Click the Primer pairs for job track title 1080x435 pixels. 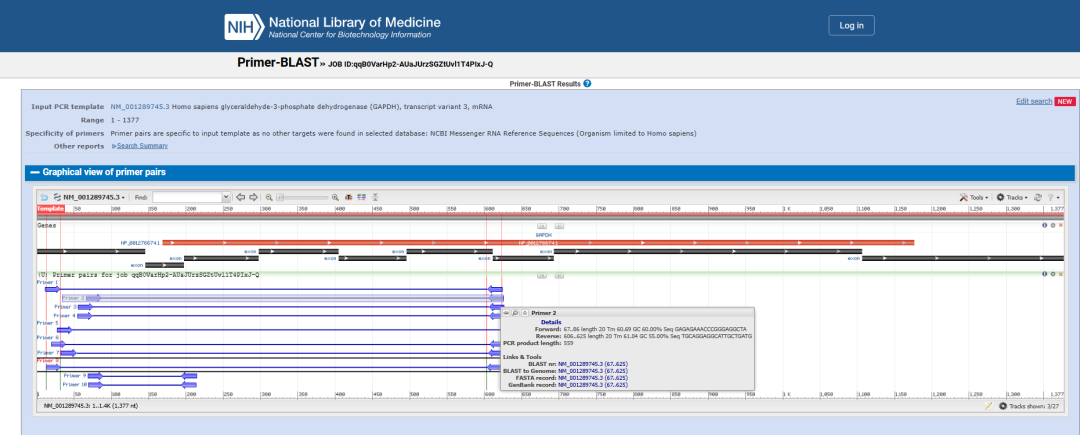point(148,275)
